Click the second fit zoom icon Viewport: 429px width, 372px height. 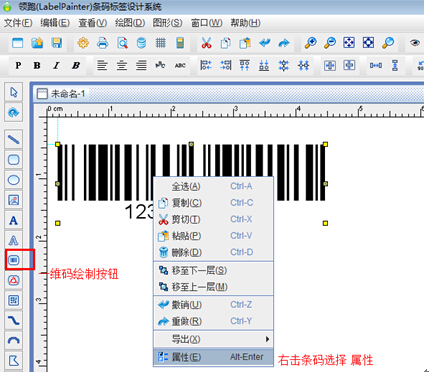(368, 43)
